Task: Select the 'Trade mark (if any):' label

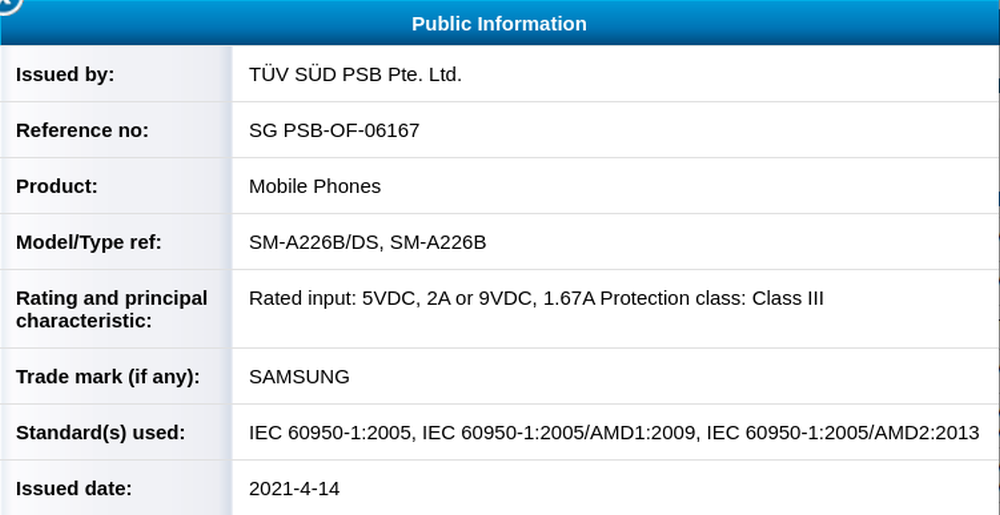Action: click(x=108, y=377)
